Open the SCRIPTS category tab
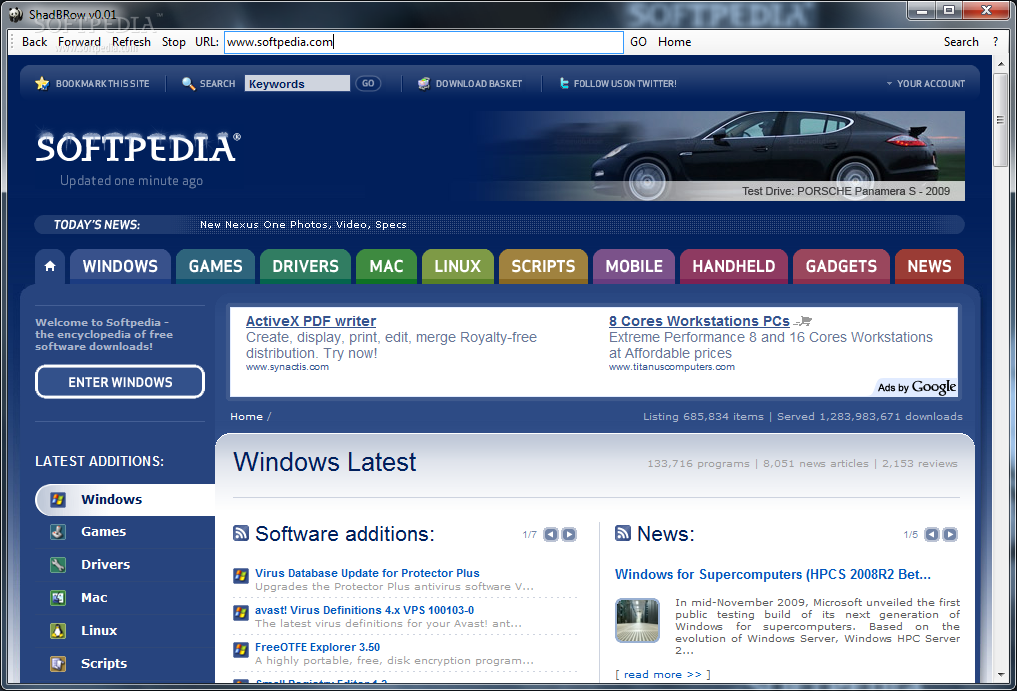The width and height of the screenshot is (1017, 691). click(544, 266)
